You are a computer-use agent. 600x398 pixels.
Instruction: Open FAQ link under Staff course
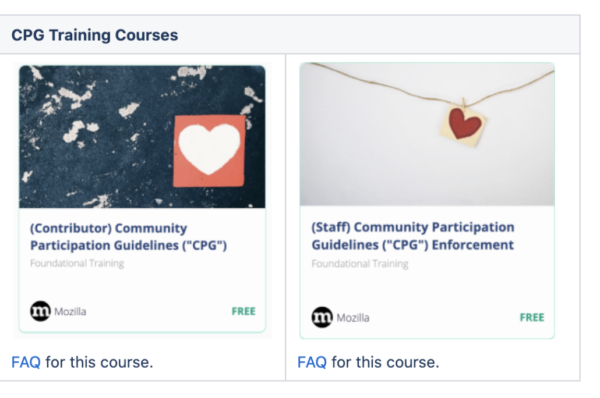pyautogui.click(x=312, y=362)
